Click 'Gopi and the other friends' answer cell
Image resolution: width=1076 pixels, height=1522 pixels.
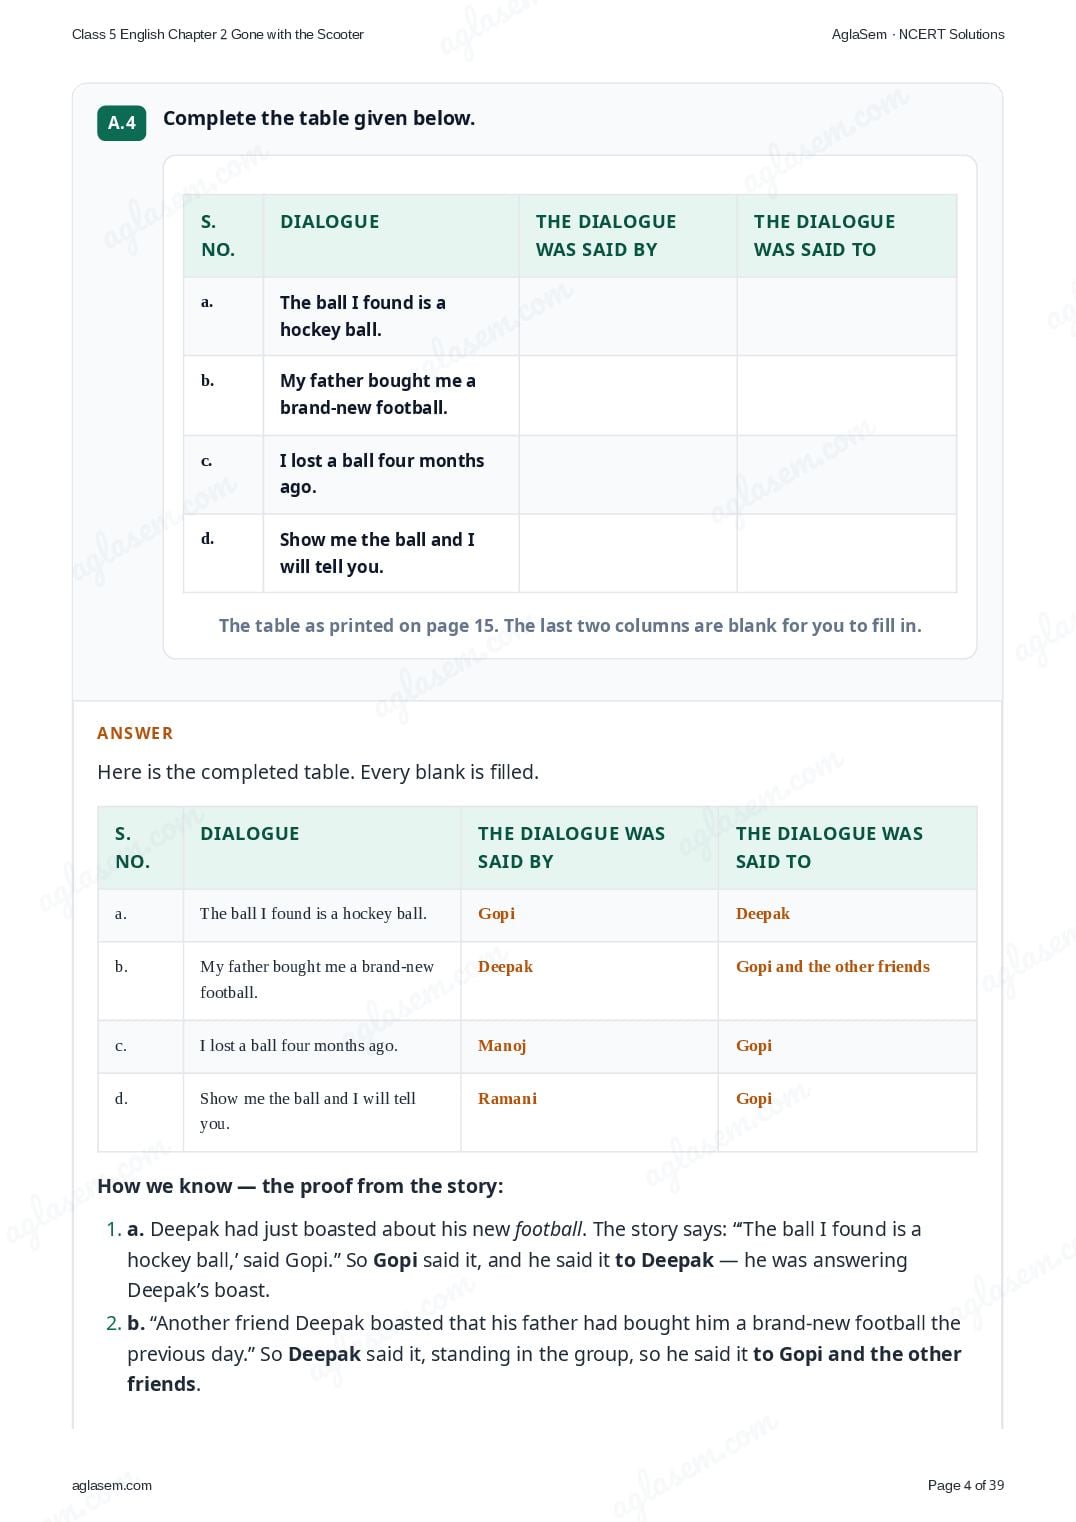click(833, 966)
